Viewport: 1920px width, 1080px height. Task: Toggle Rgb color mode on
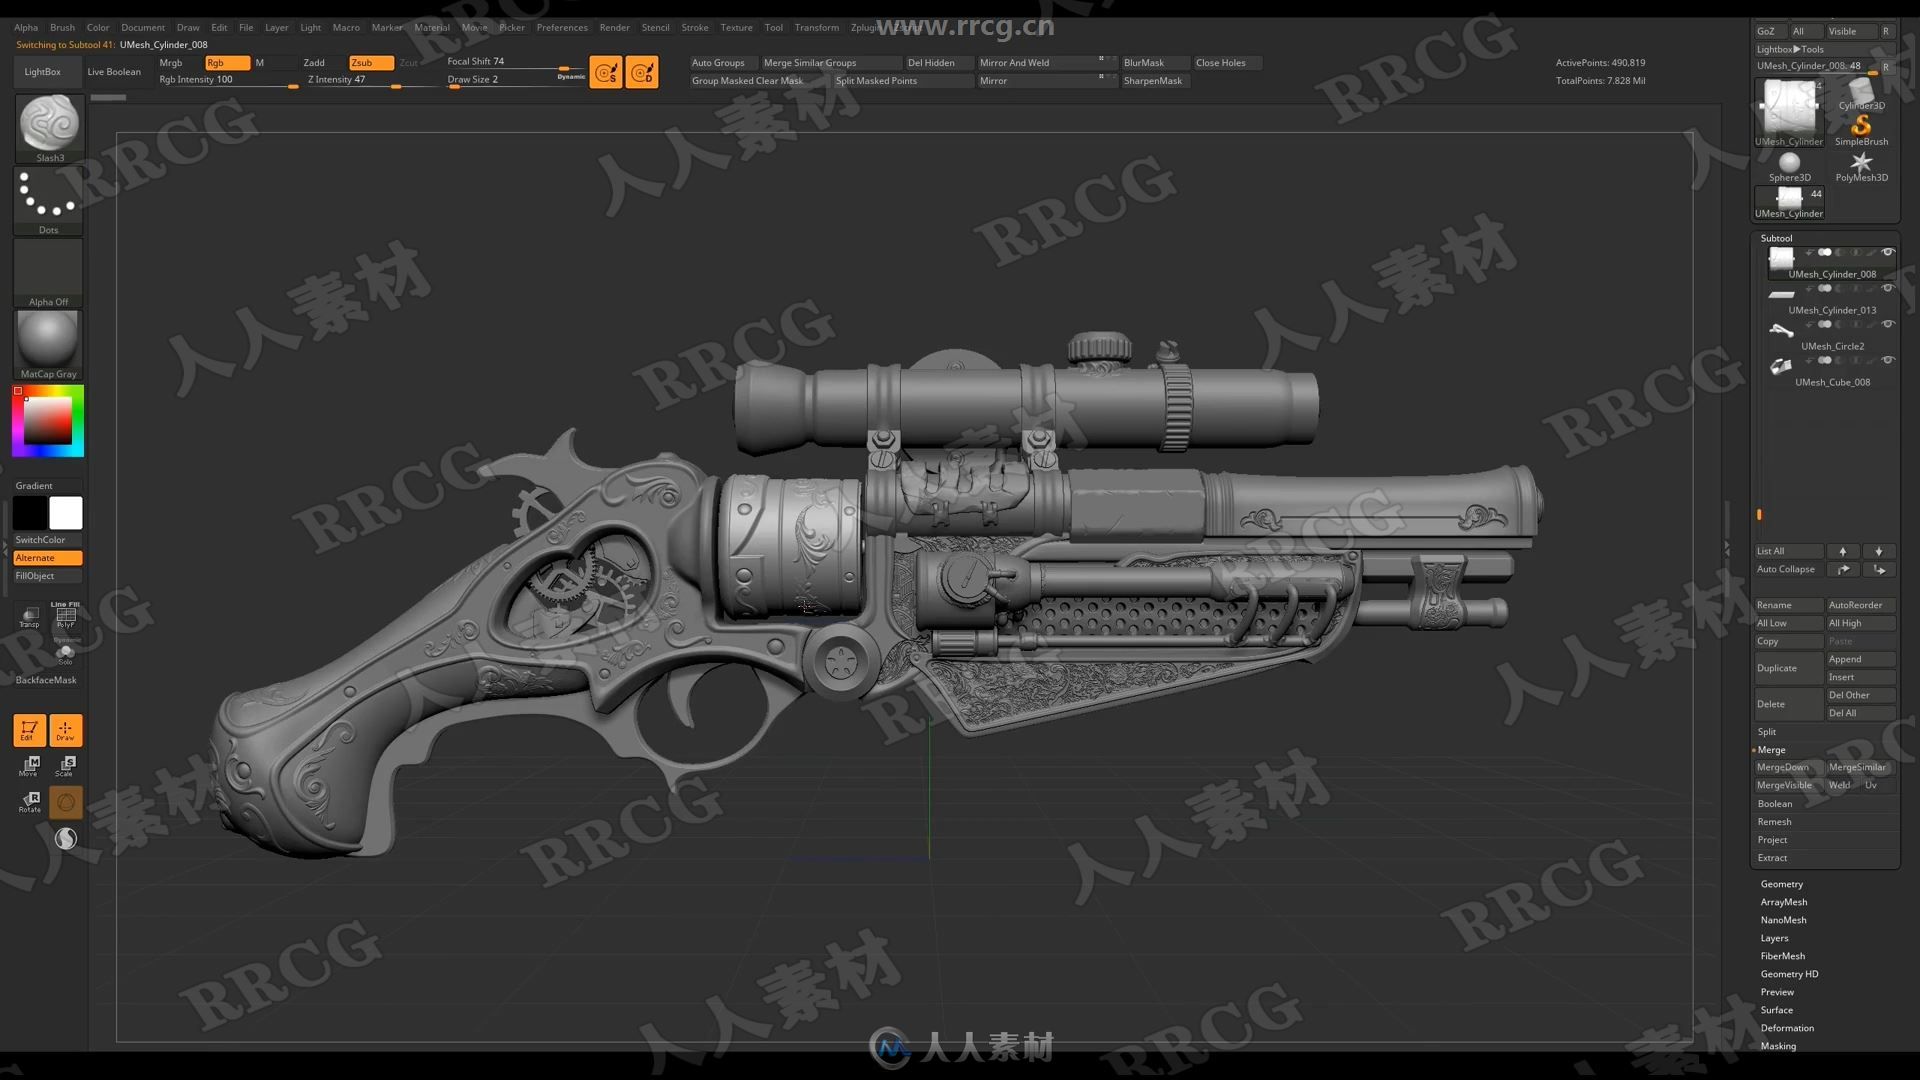click(x=215, y=61)
